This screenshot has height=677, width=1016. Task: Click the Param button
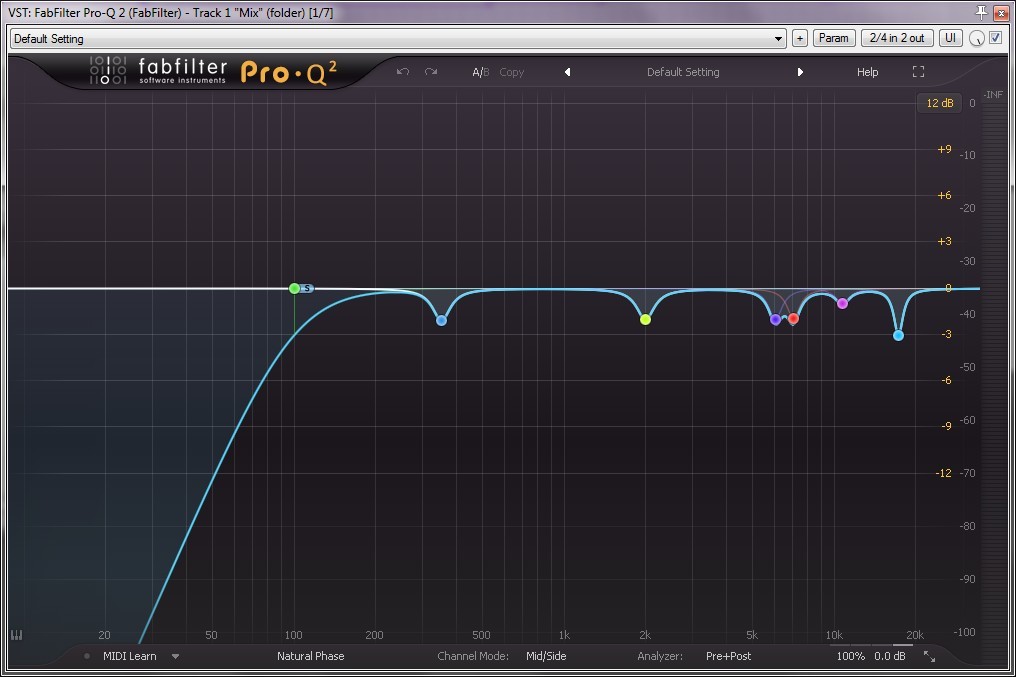[x=834, y=38]
